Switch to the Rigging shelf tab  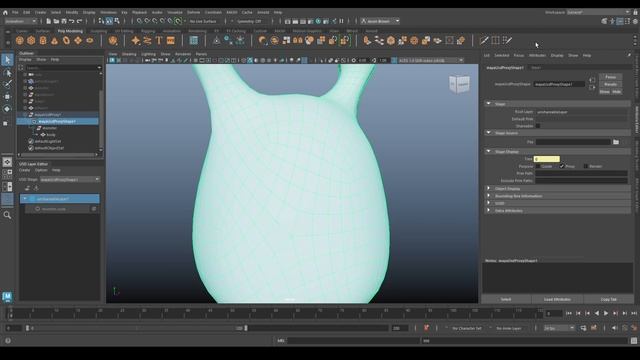(148, 31)
